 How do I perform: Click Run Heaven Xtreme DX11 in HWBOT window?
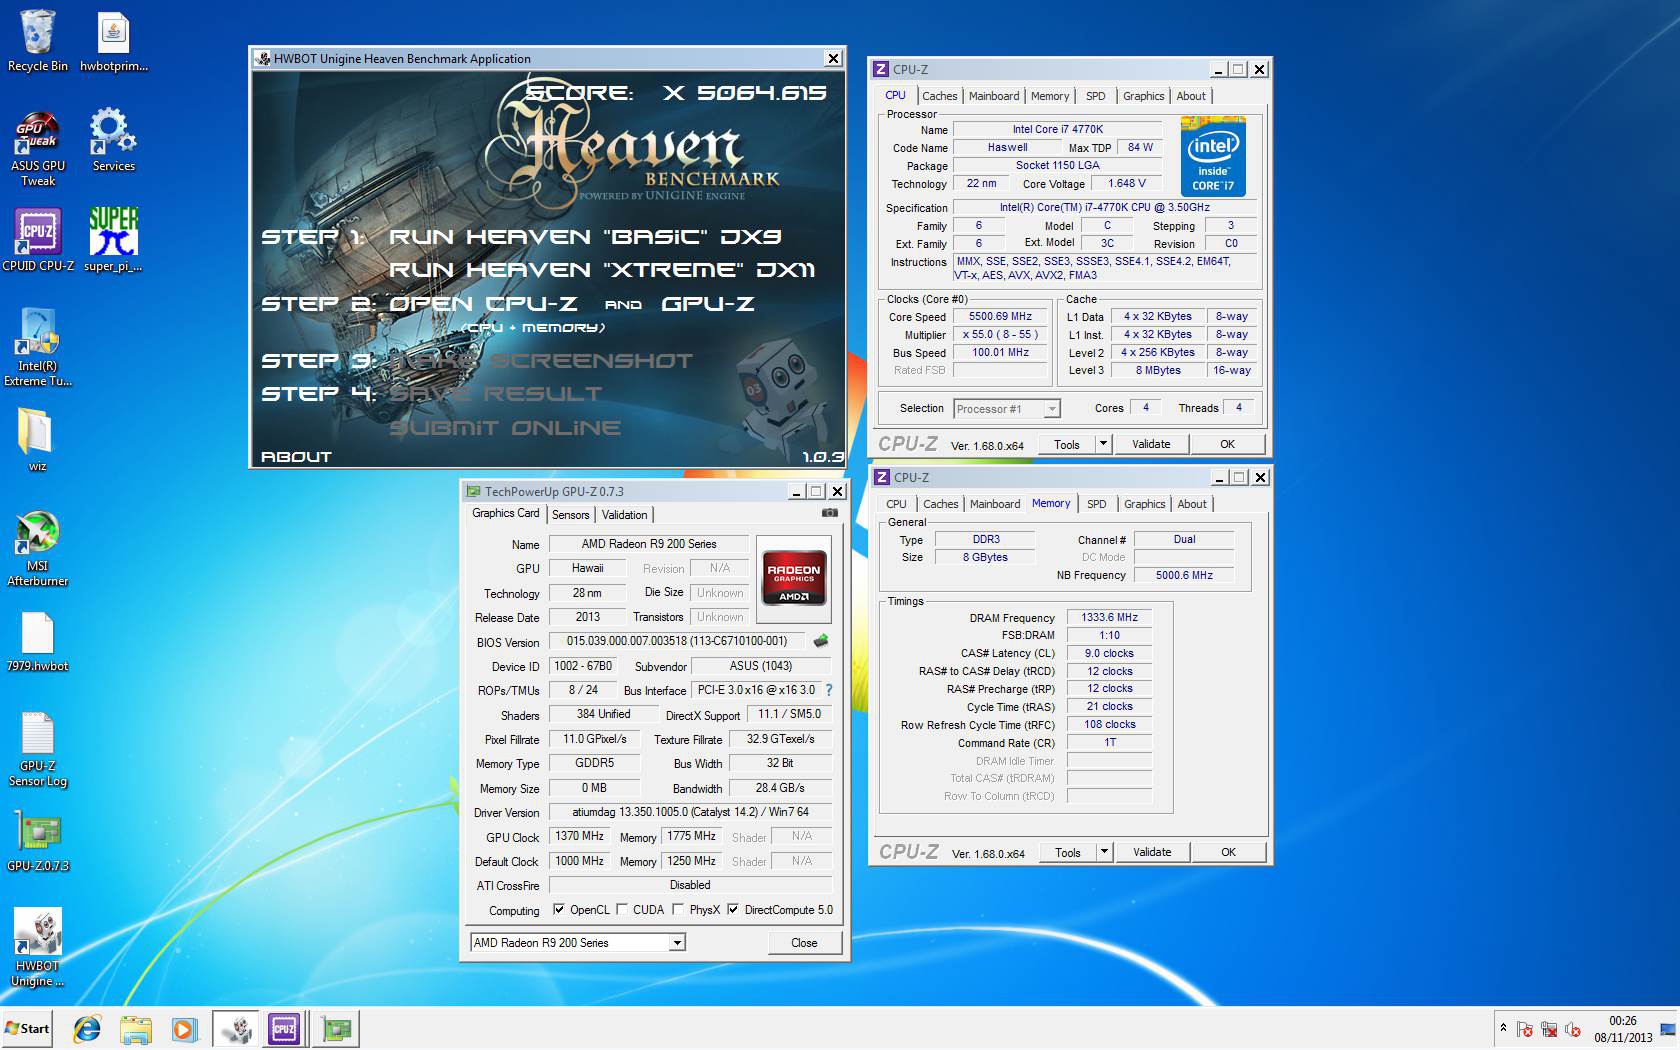[x=602, y=270]
